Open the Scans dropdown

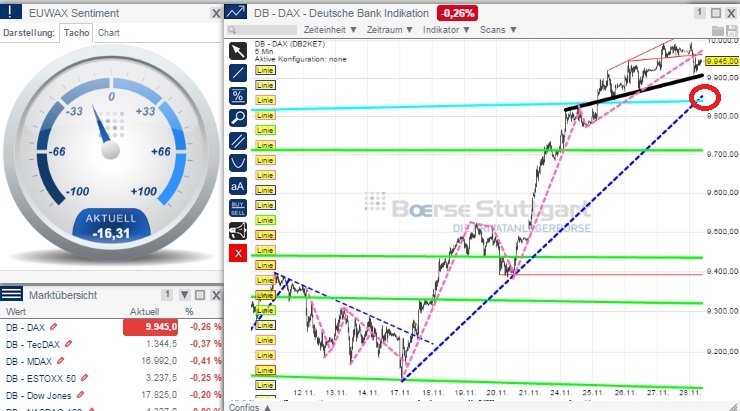tap(498, 30)
